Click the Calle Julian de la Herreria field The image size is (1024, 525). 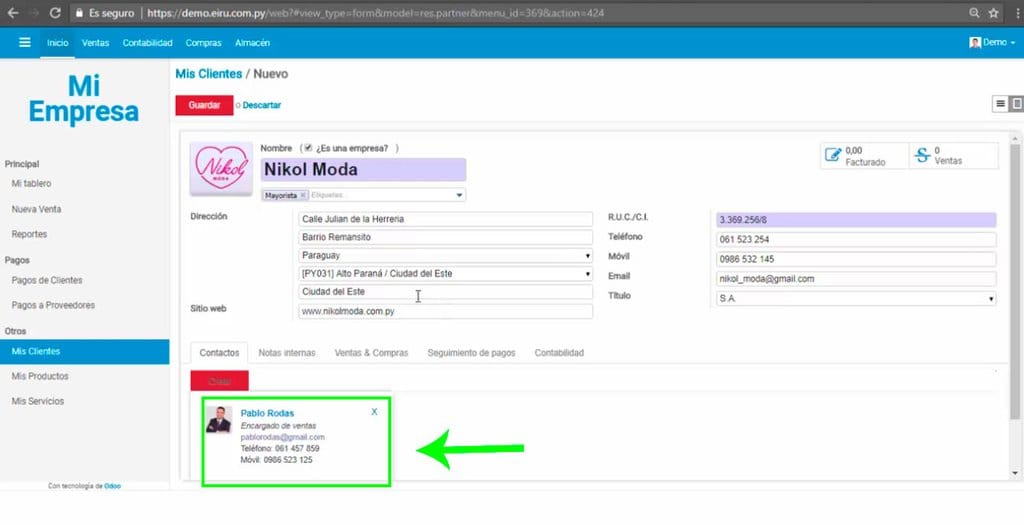[445, 219]
